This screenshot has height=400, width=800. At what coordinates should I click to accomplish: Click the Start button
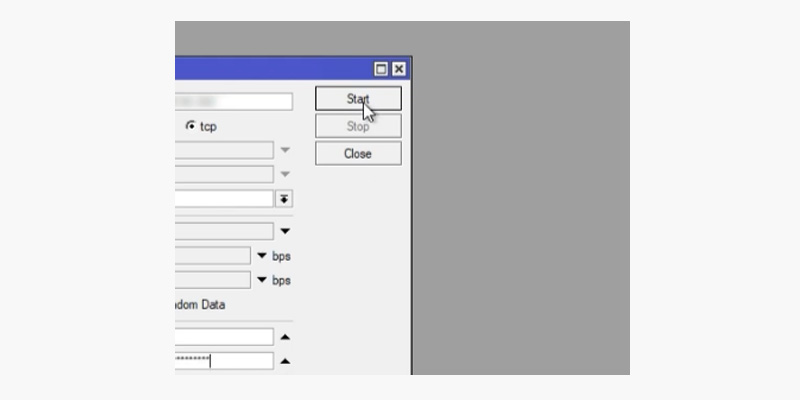(x=358, y=98)
